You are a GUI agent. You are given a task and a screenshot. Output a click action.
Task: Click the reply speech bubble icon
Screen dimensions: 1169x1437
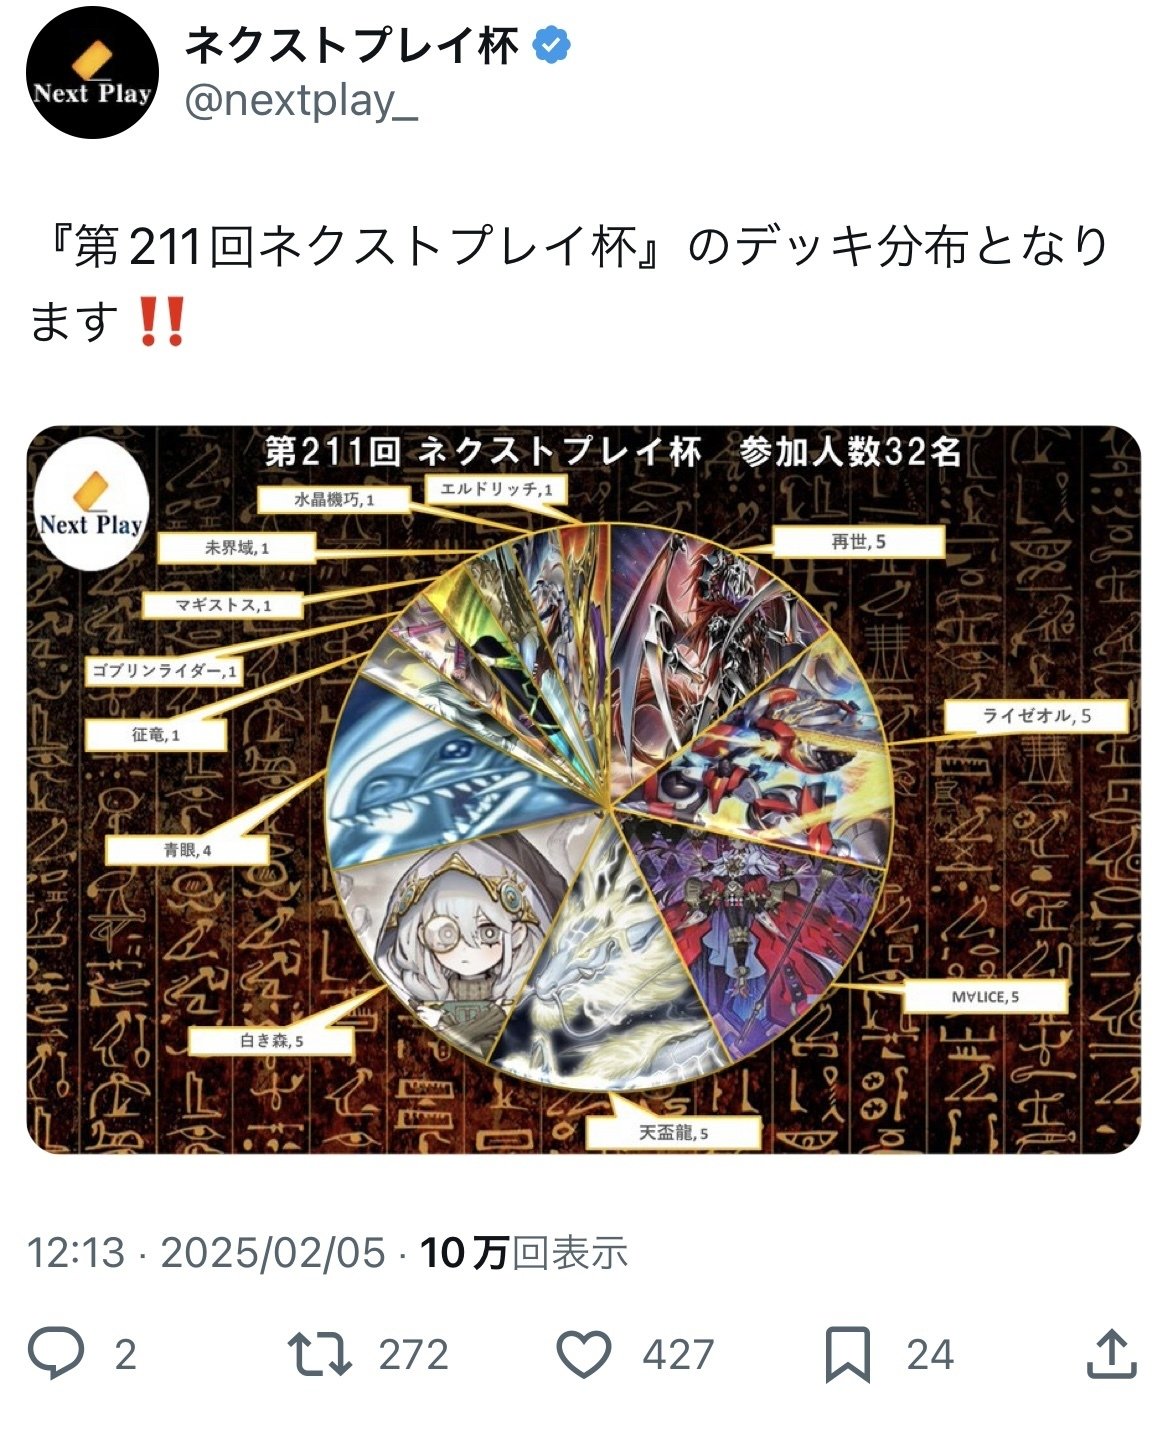point(55,1353)
